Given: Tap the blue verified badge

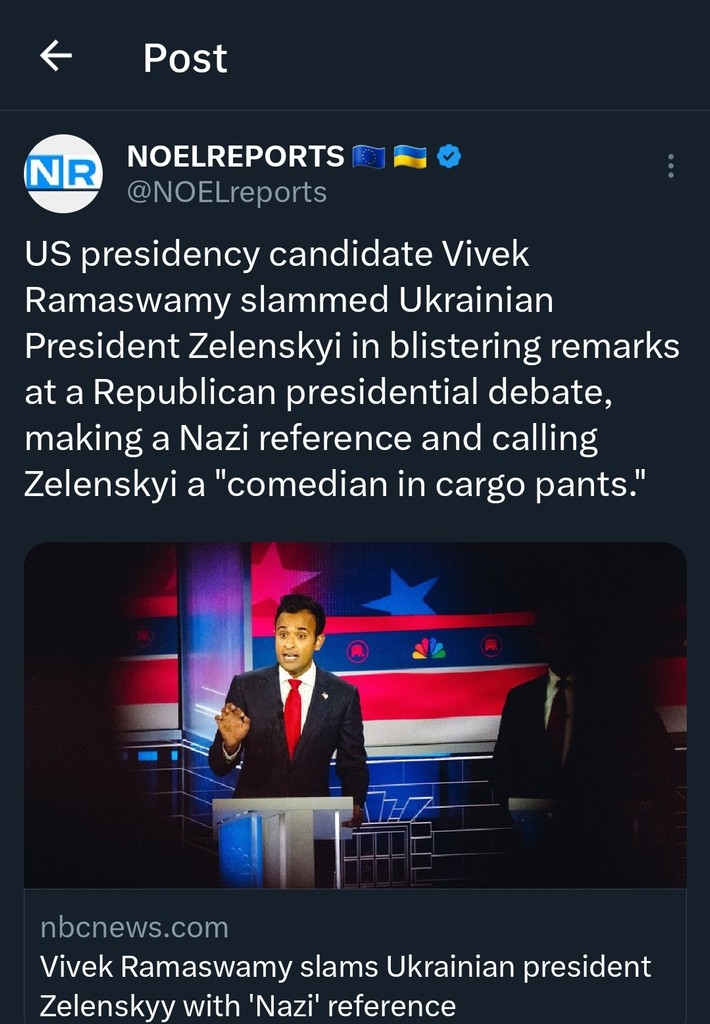Looking at the screenshot, I should click(450, 156).
